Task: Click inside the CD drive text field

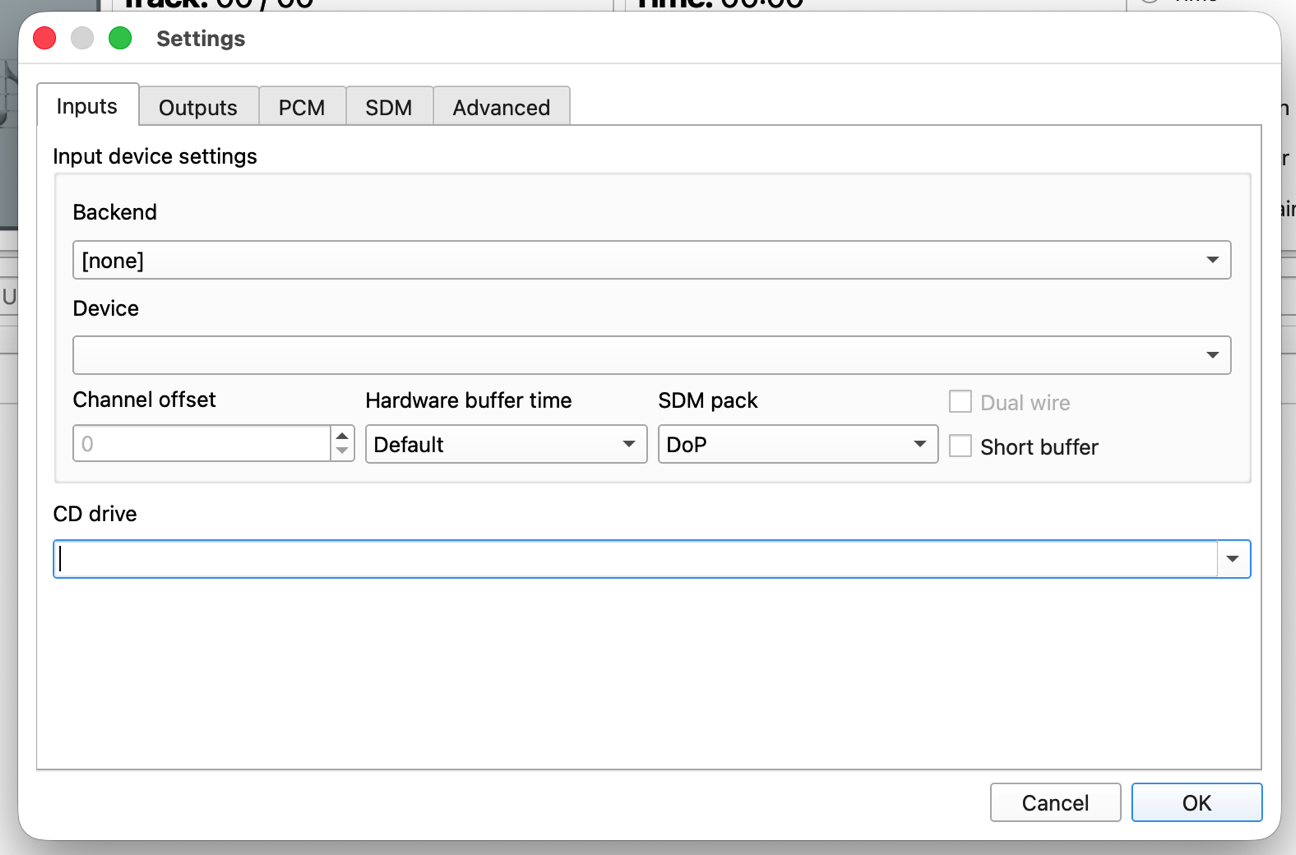Action: [x=635, y=559]
